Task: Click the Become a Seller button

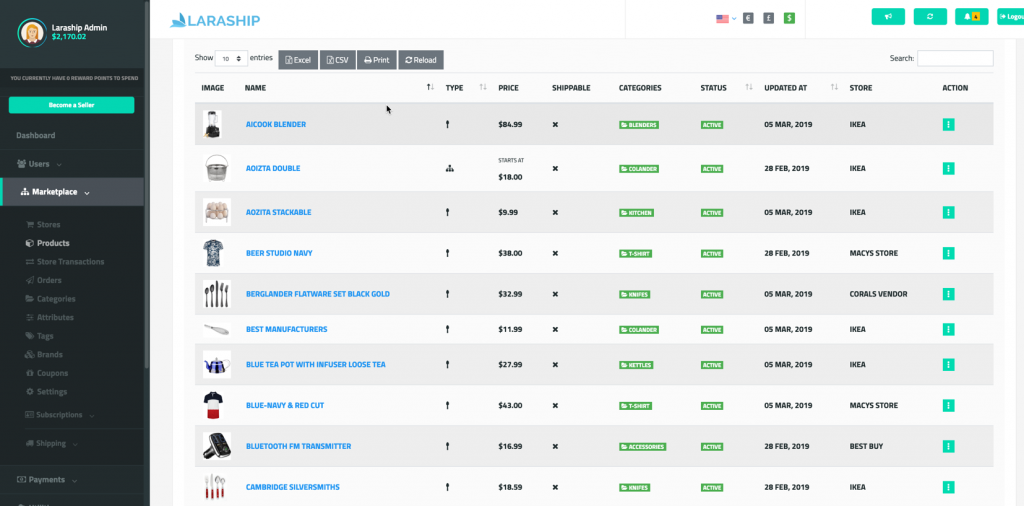Action: point(71,105)
